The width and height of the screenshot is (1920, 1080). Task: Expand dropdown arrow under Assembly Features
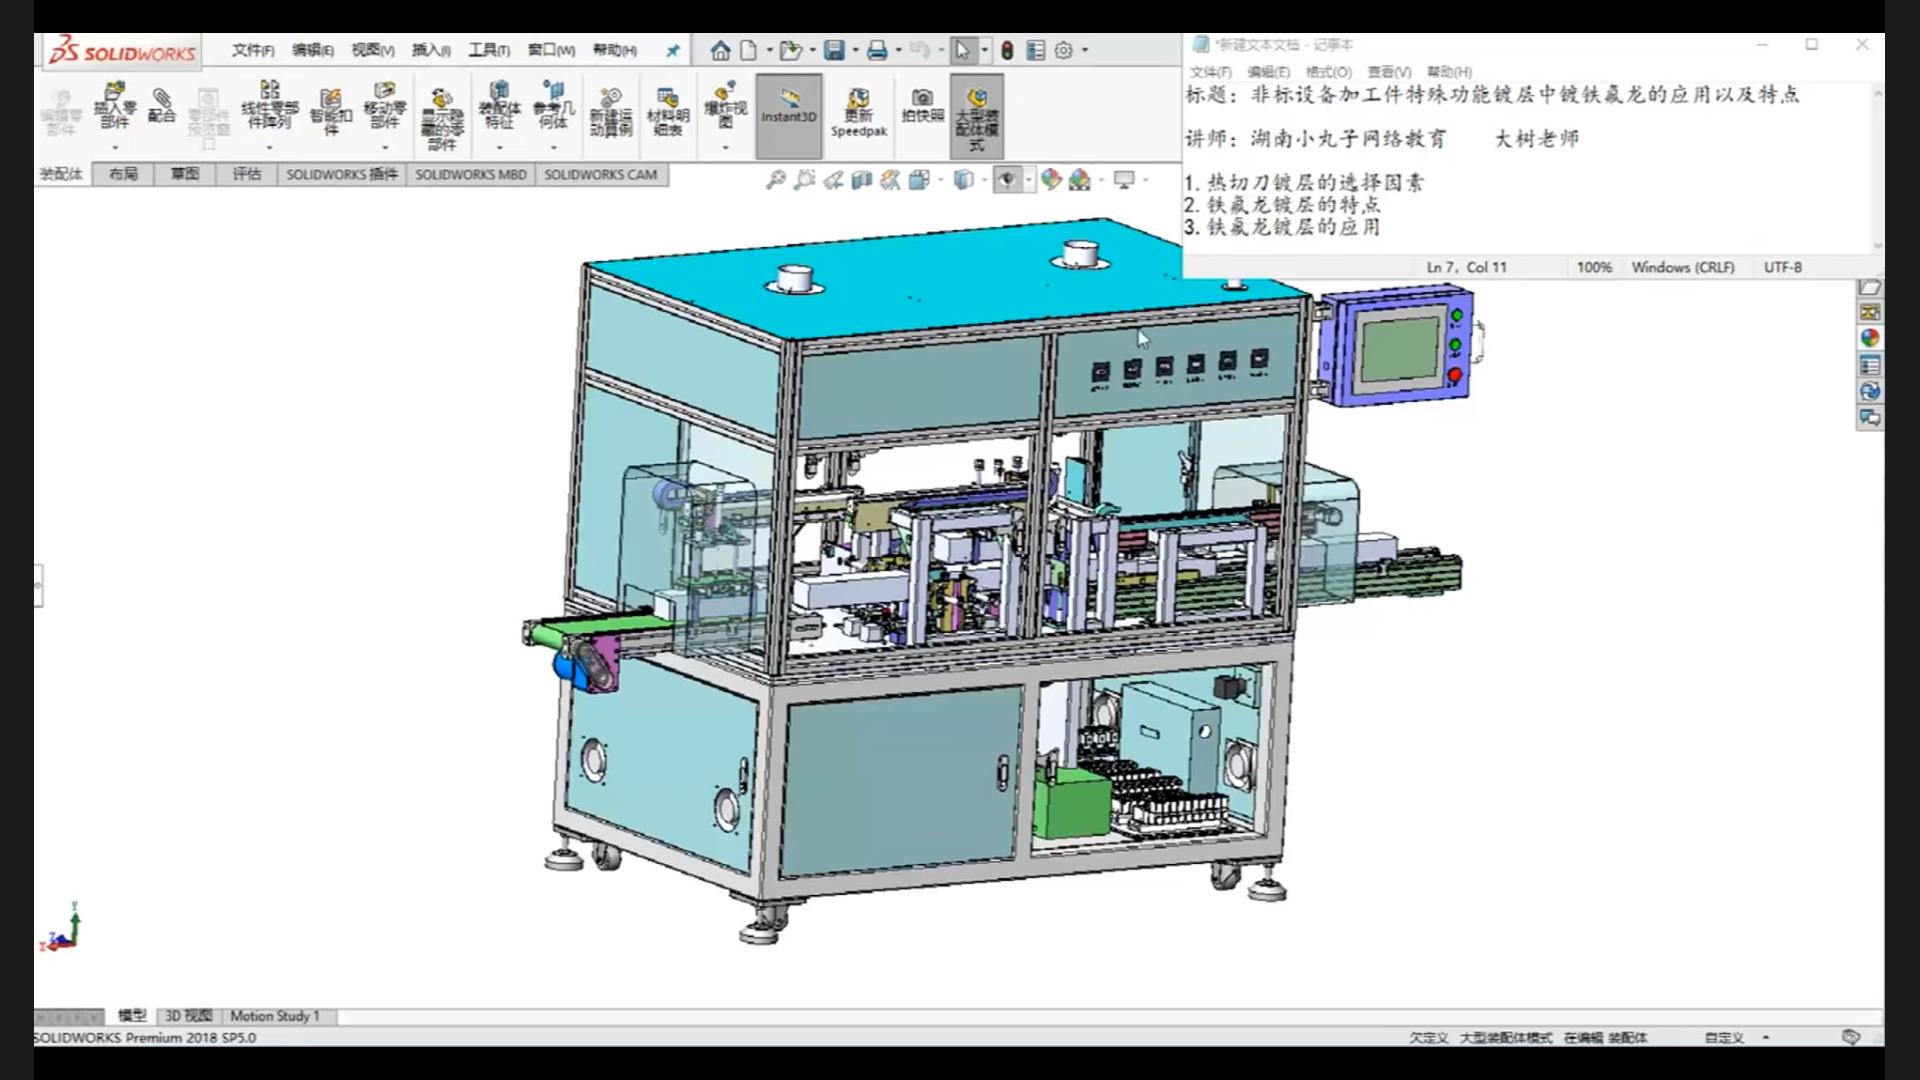click(499, 148)
